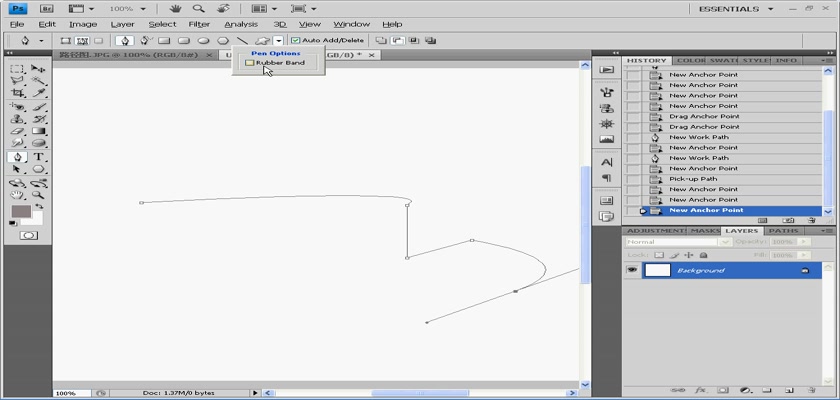Select the History Brush tool
This screenshot has width=840, height=400.
pyautogui.click(x=38, y=119)
